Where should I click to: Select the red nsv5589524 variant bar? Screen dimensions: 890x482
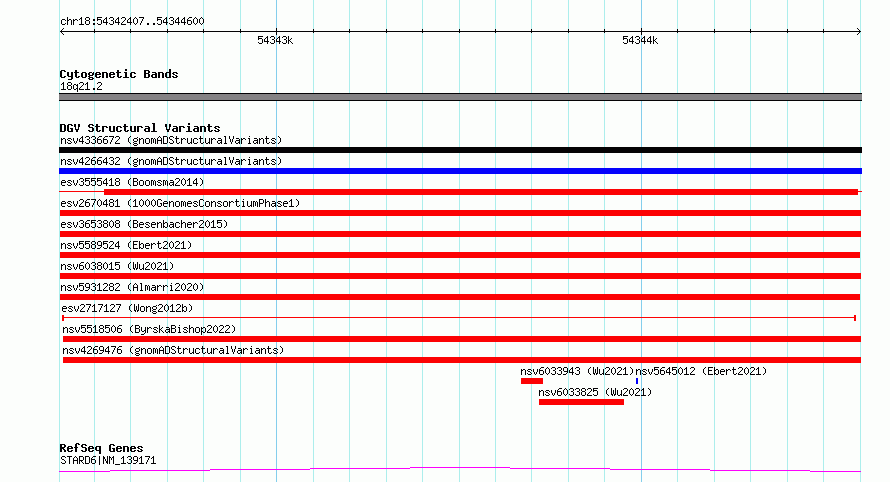[x=460, y=255]
